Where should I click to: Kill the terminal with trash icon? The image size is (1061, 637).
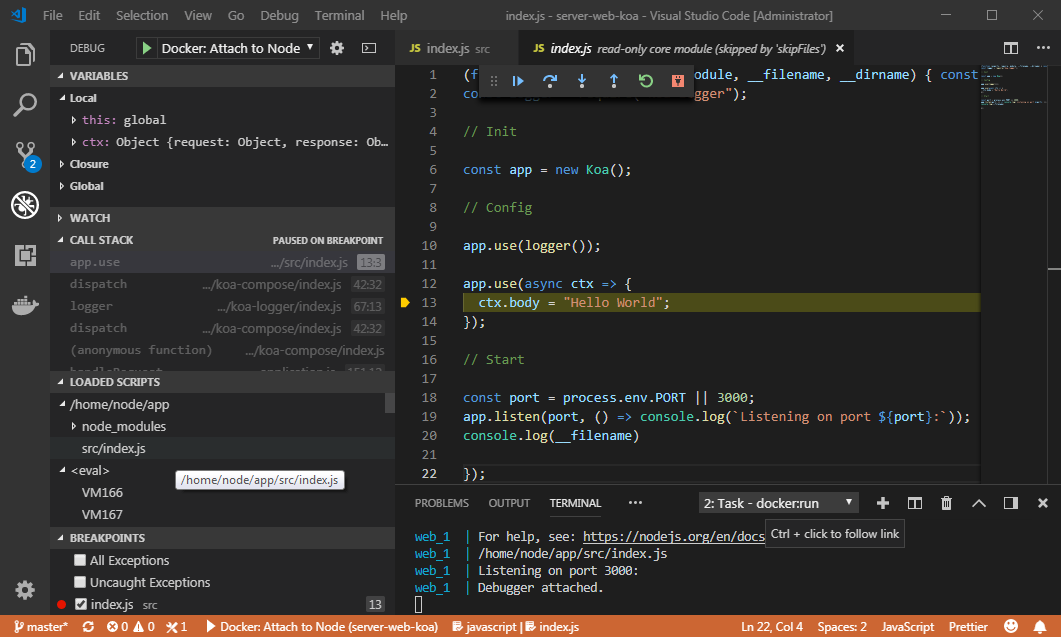pos(946,503)
